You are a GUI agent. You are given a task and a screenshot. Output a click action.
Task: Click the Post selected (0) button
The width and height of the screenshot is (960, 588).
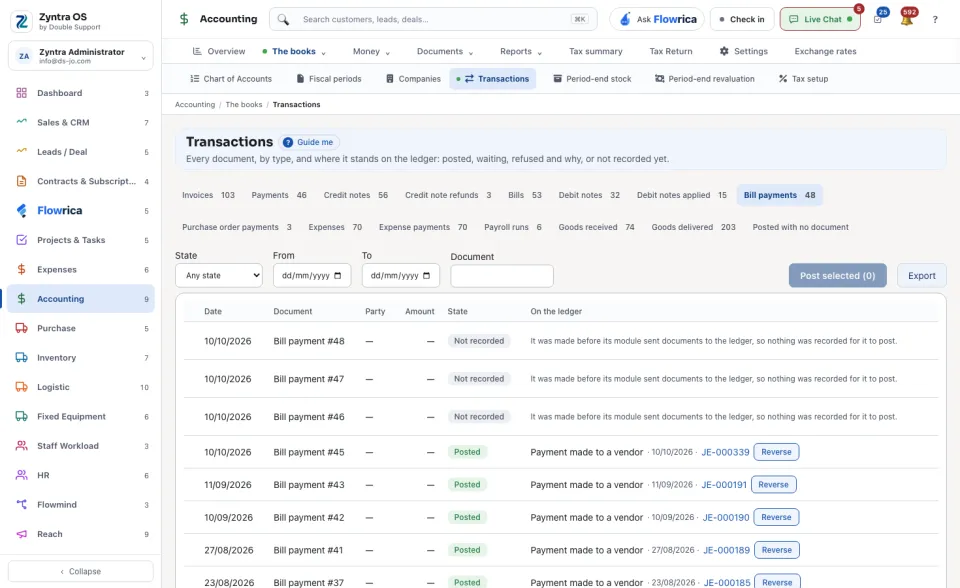point(837,276)
